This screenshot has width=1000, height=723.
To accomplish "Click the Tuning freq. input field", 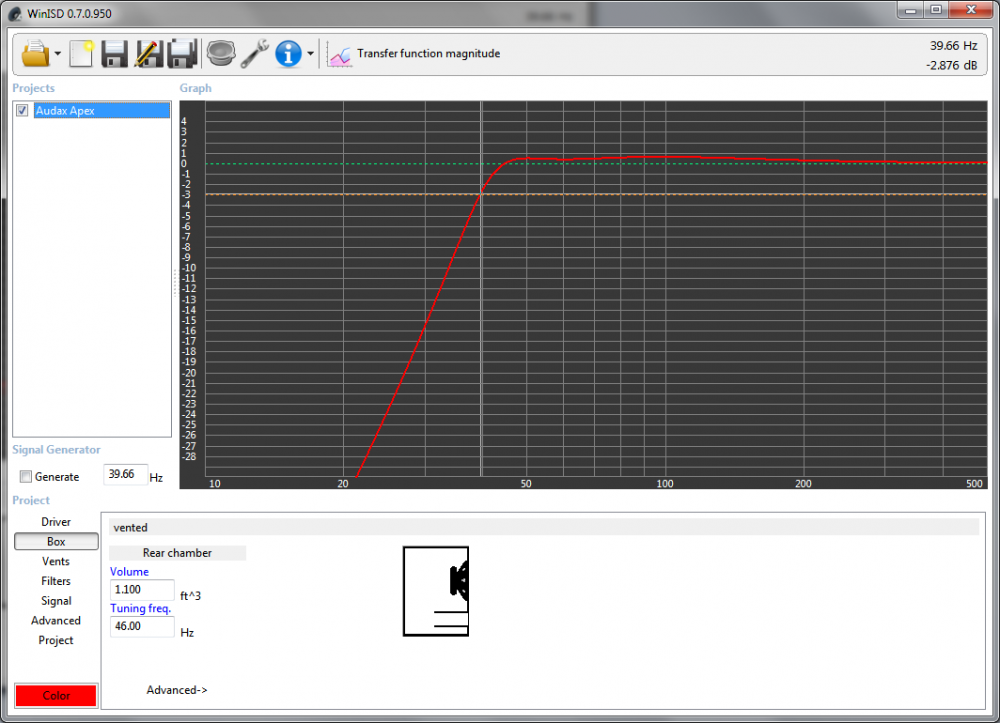I will [142, 626].
